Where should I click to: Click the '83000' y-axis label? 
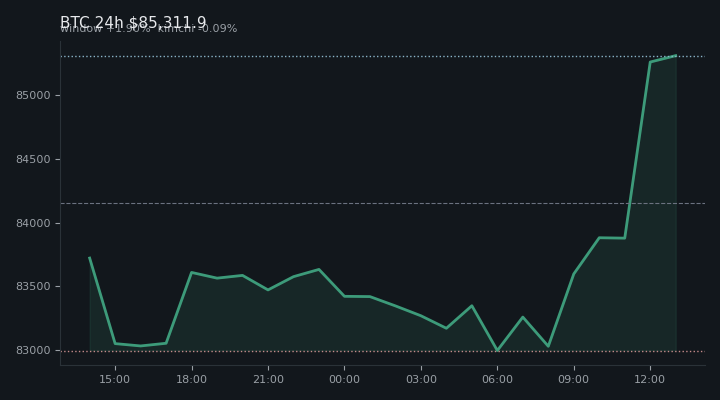pos(33,350)
